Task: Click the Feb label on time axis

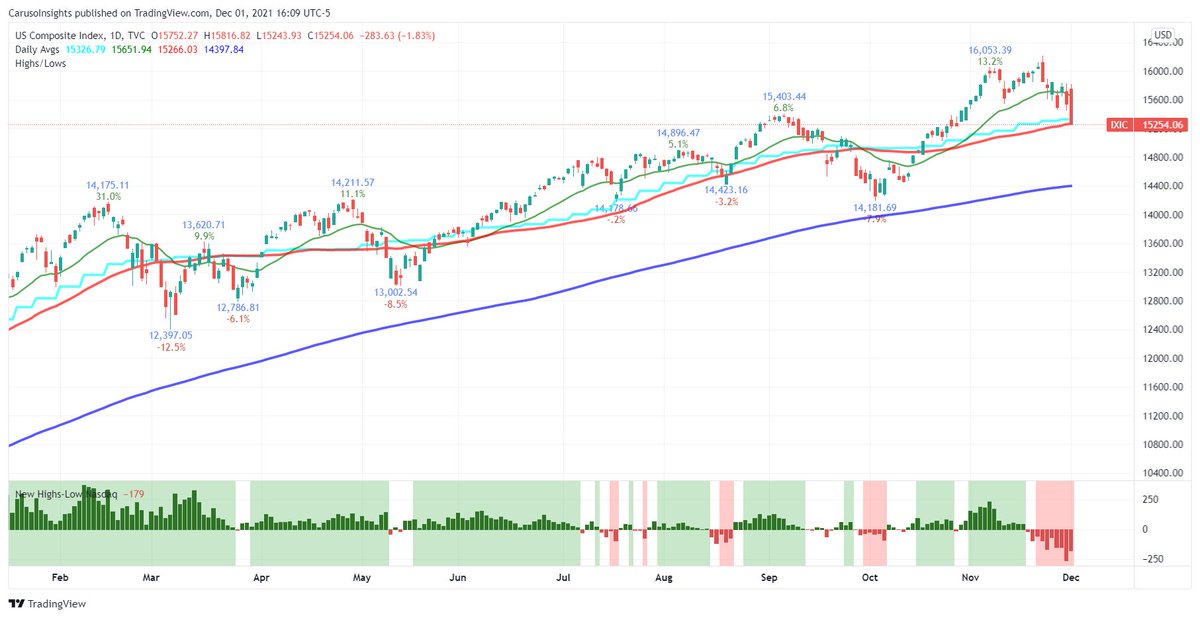Action: [x=58, y=578]
